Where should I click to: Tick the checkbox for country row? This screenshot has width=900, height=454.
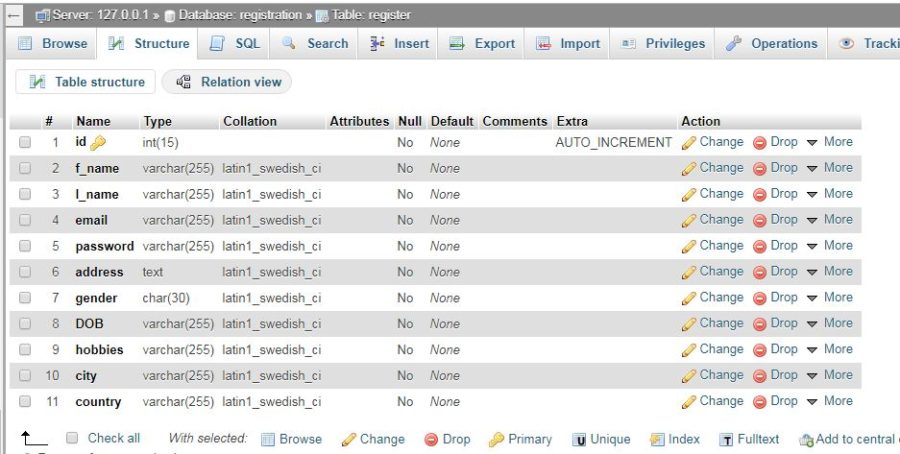click(25, 401)
